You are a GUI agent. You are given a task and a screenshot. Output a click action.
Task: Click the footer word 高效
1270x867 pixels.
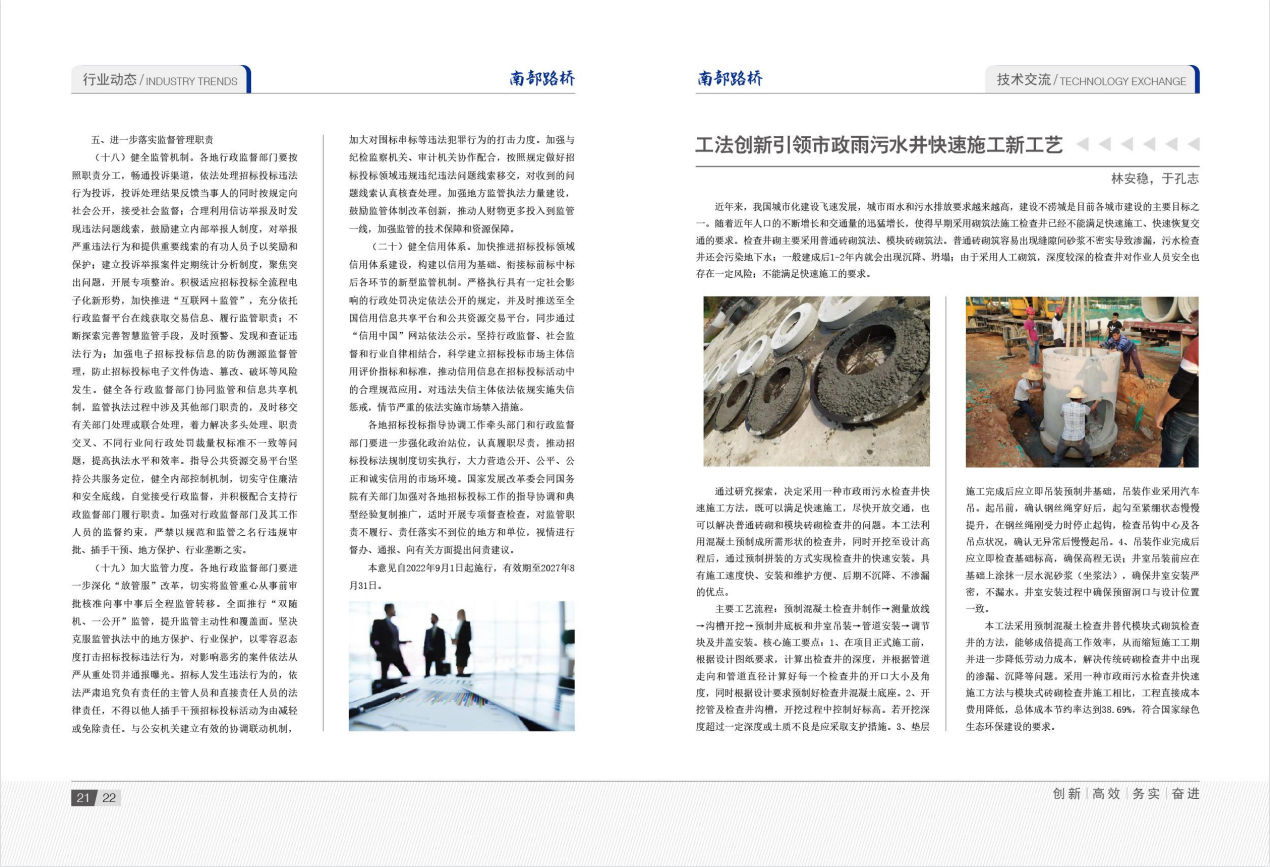[1107, 794]
